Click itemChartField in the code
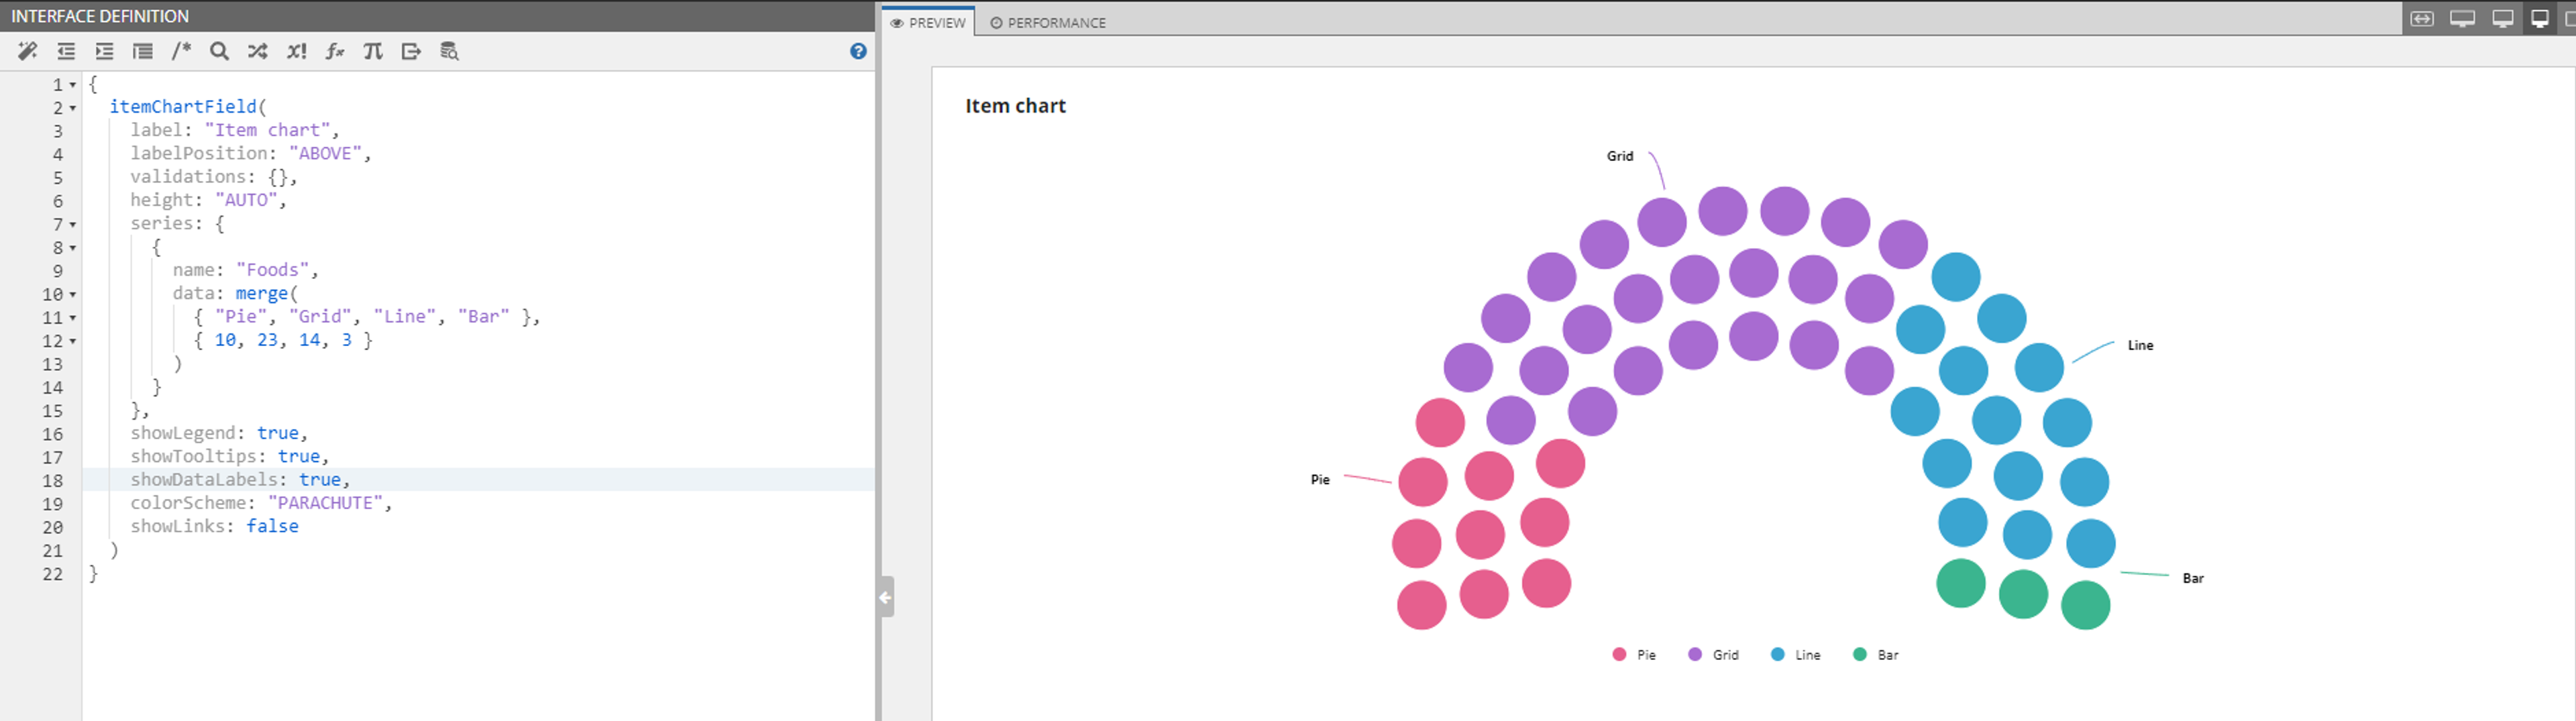The image size is (2576, 721). tap(183, 106)
